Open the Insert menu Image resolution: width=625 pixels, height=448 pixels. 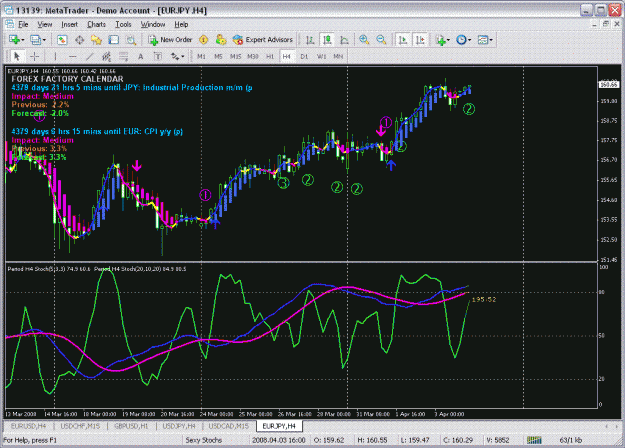69,25
